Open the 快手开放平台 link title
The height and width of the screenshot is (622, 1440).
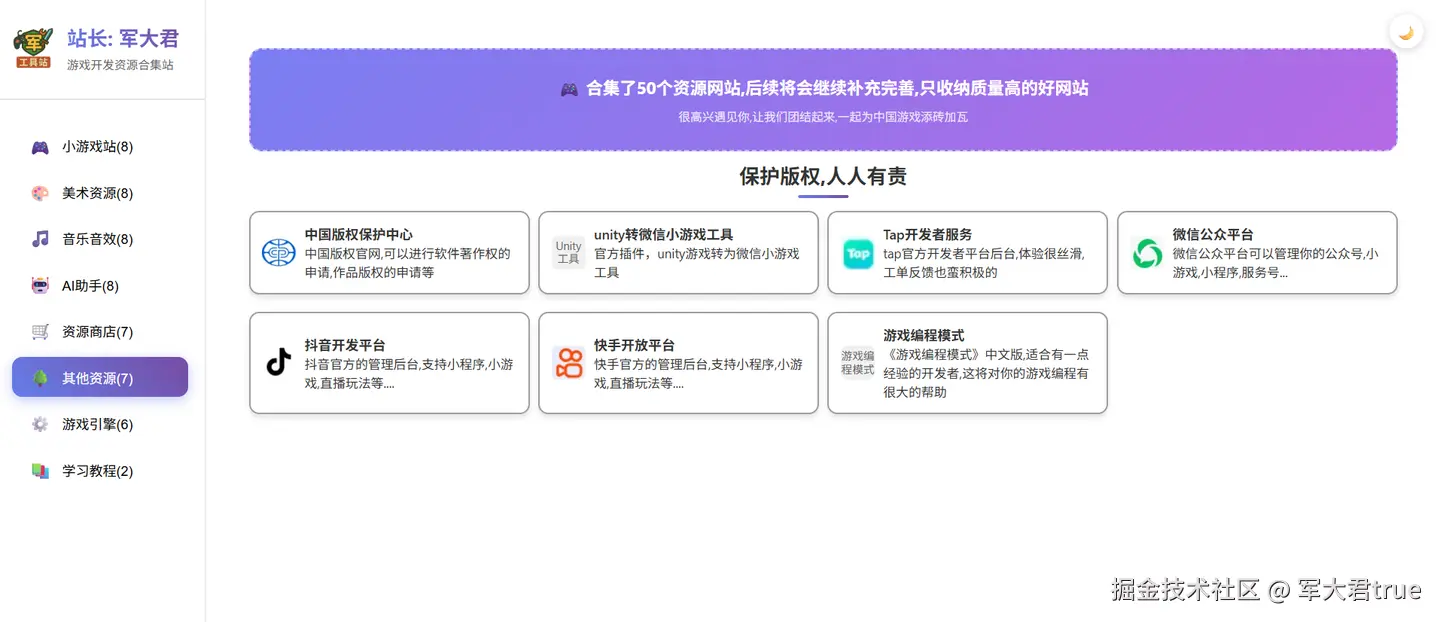(634, 345)
